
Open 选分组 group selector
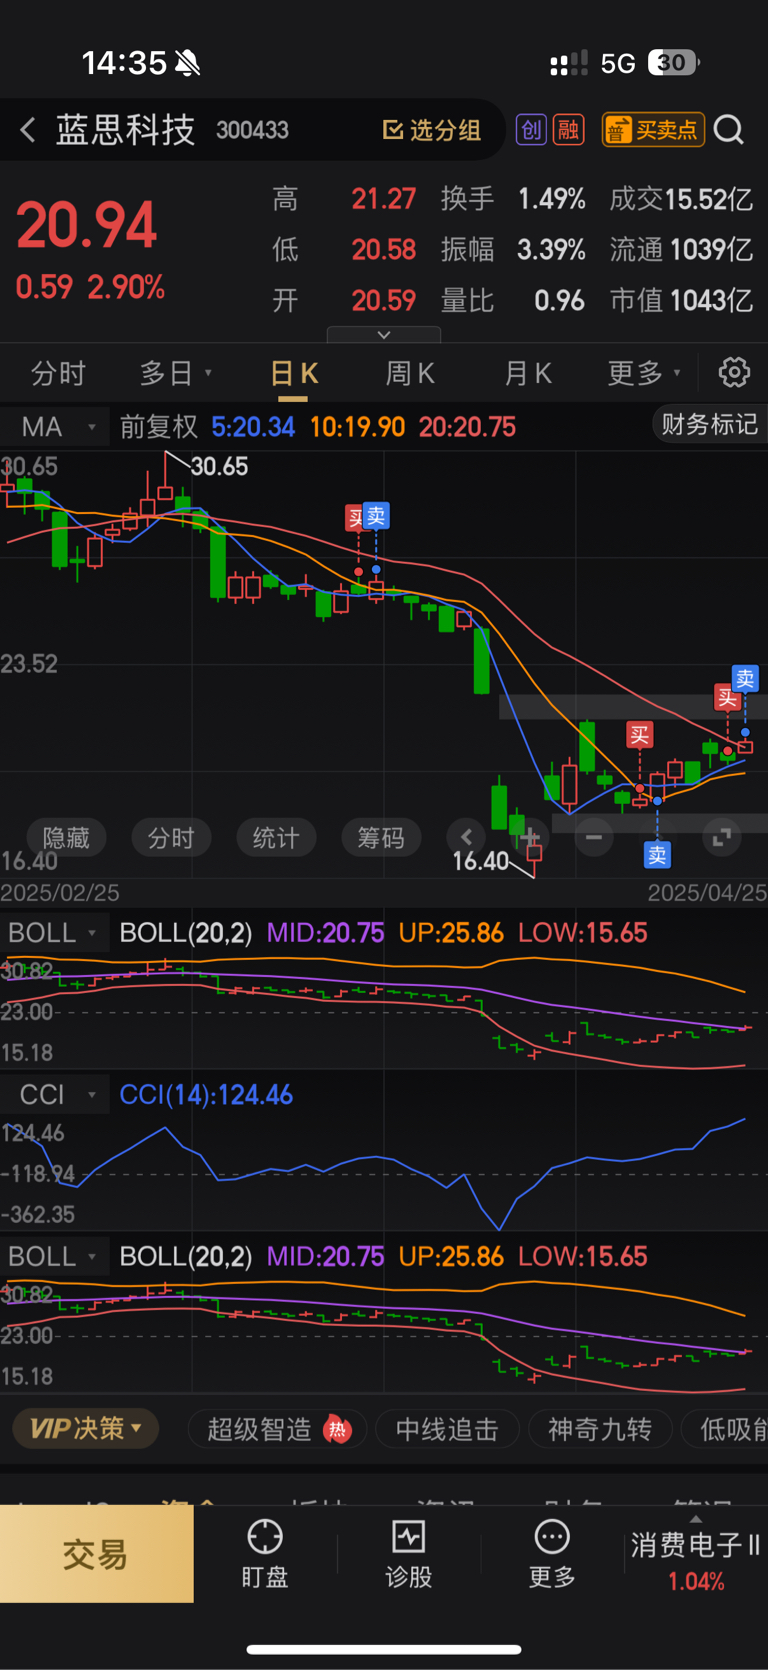(432, 130)
